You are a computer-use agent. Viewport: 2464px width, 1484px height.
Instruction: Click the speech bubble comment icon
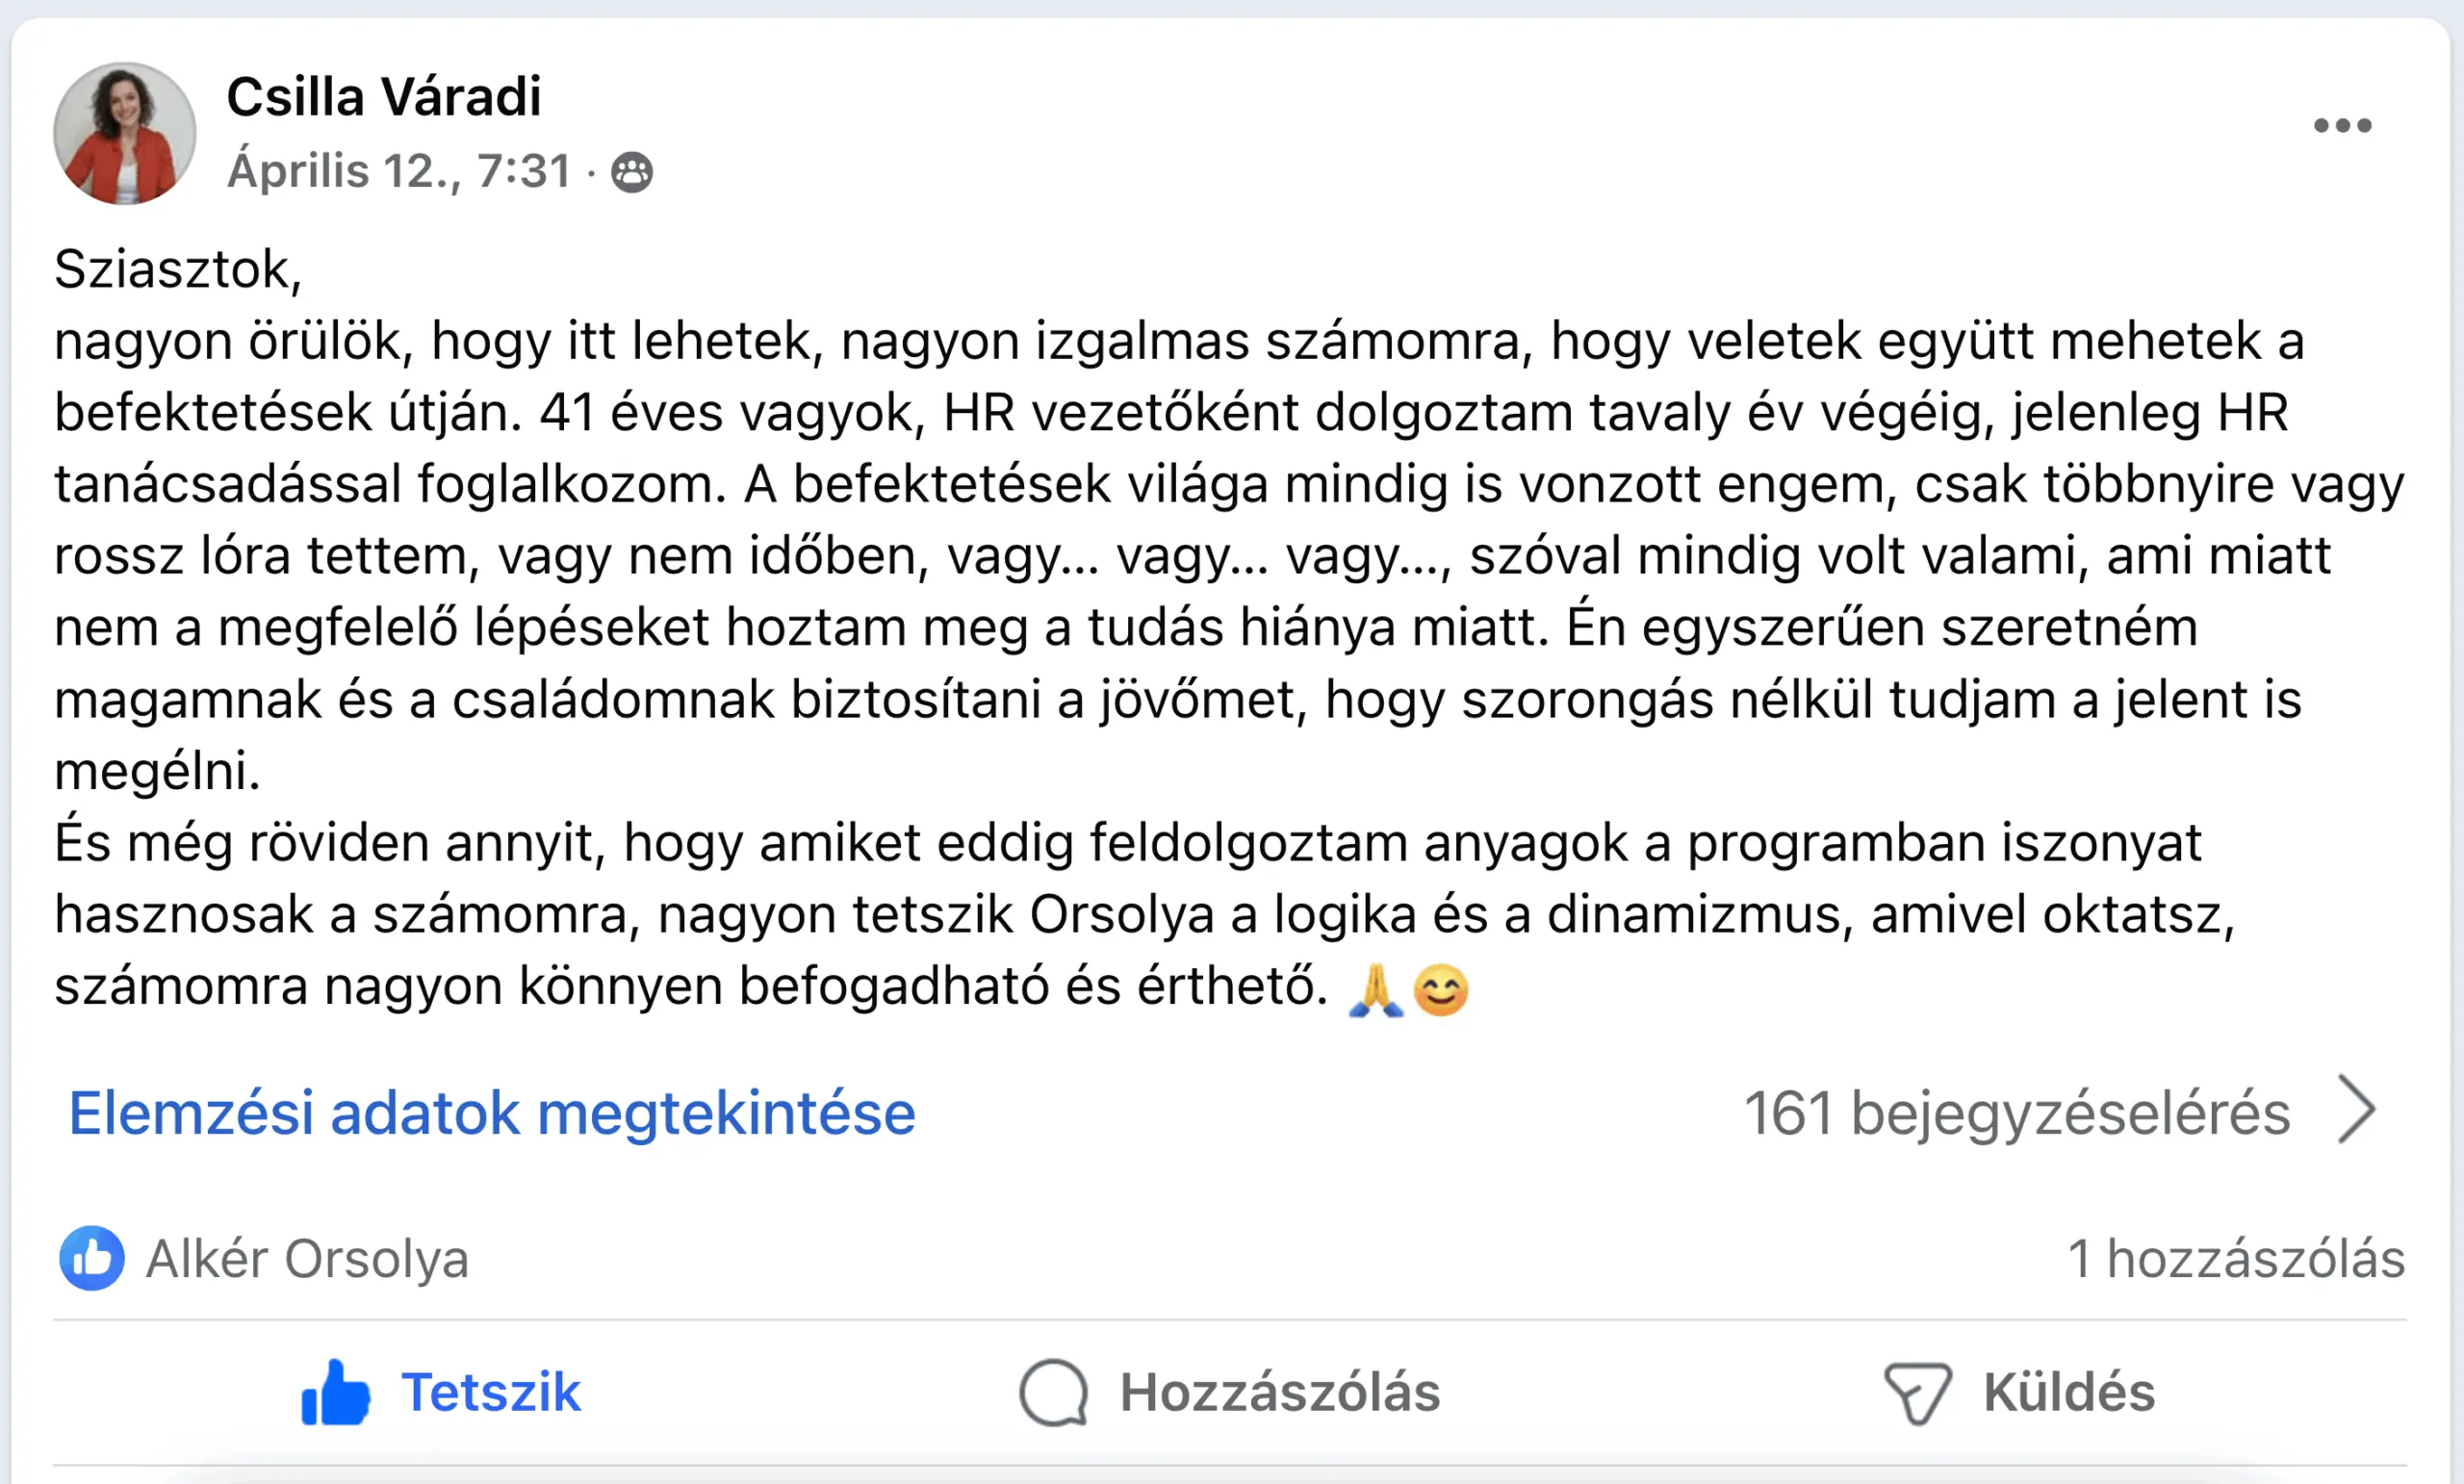point(1053,1392)
